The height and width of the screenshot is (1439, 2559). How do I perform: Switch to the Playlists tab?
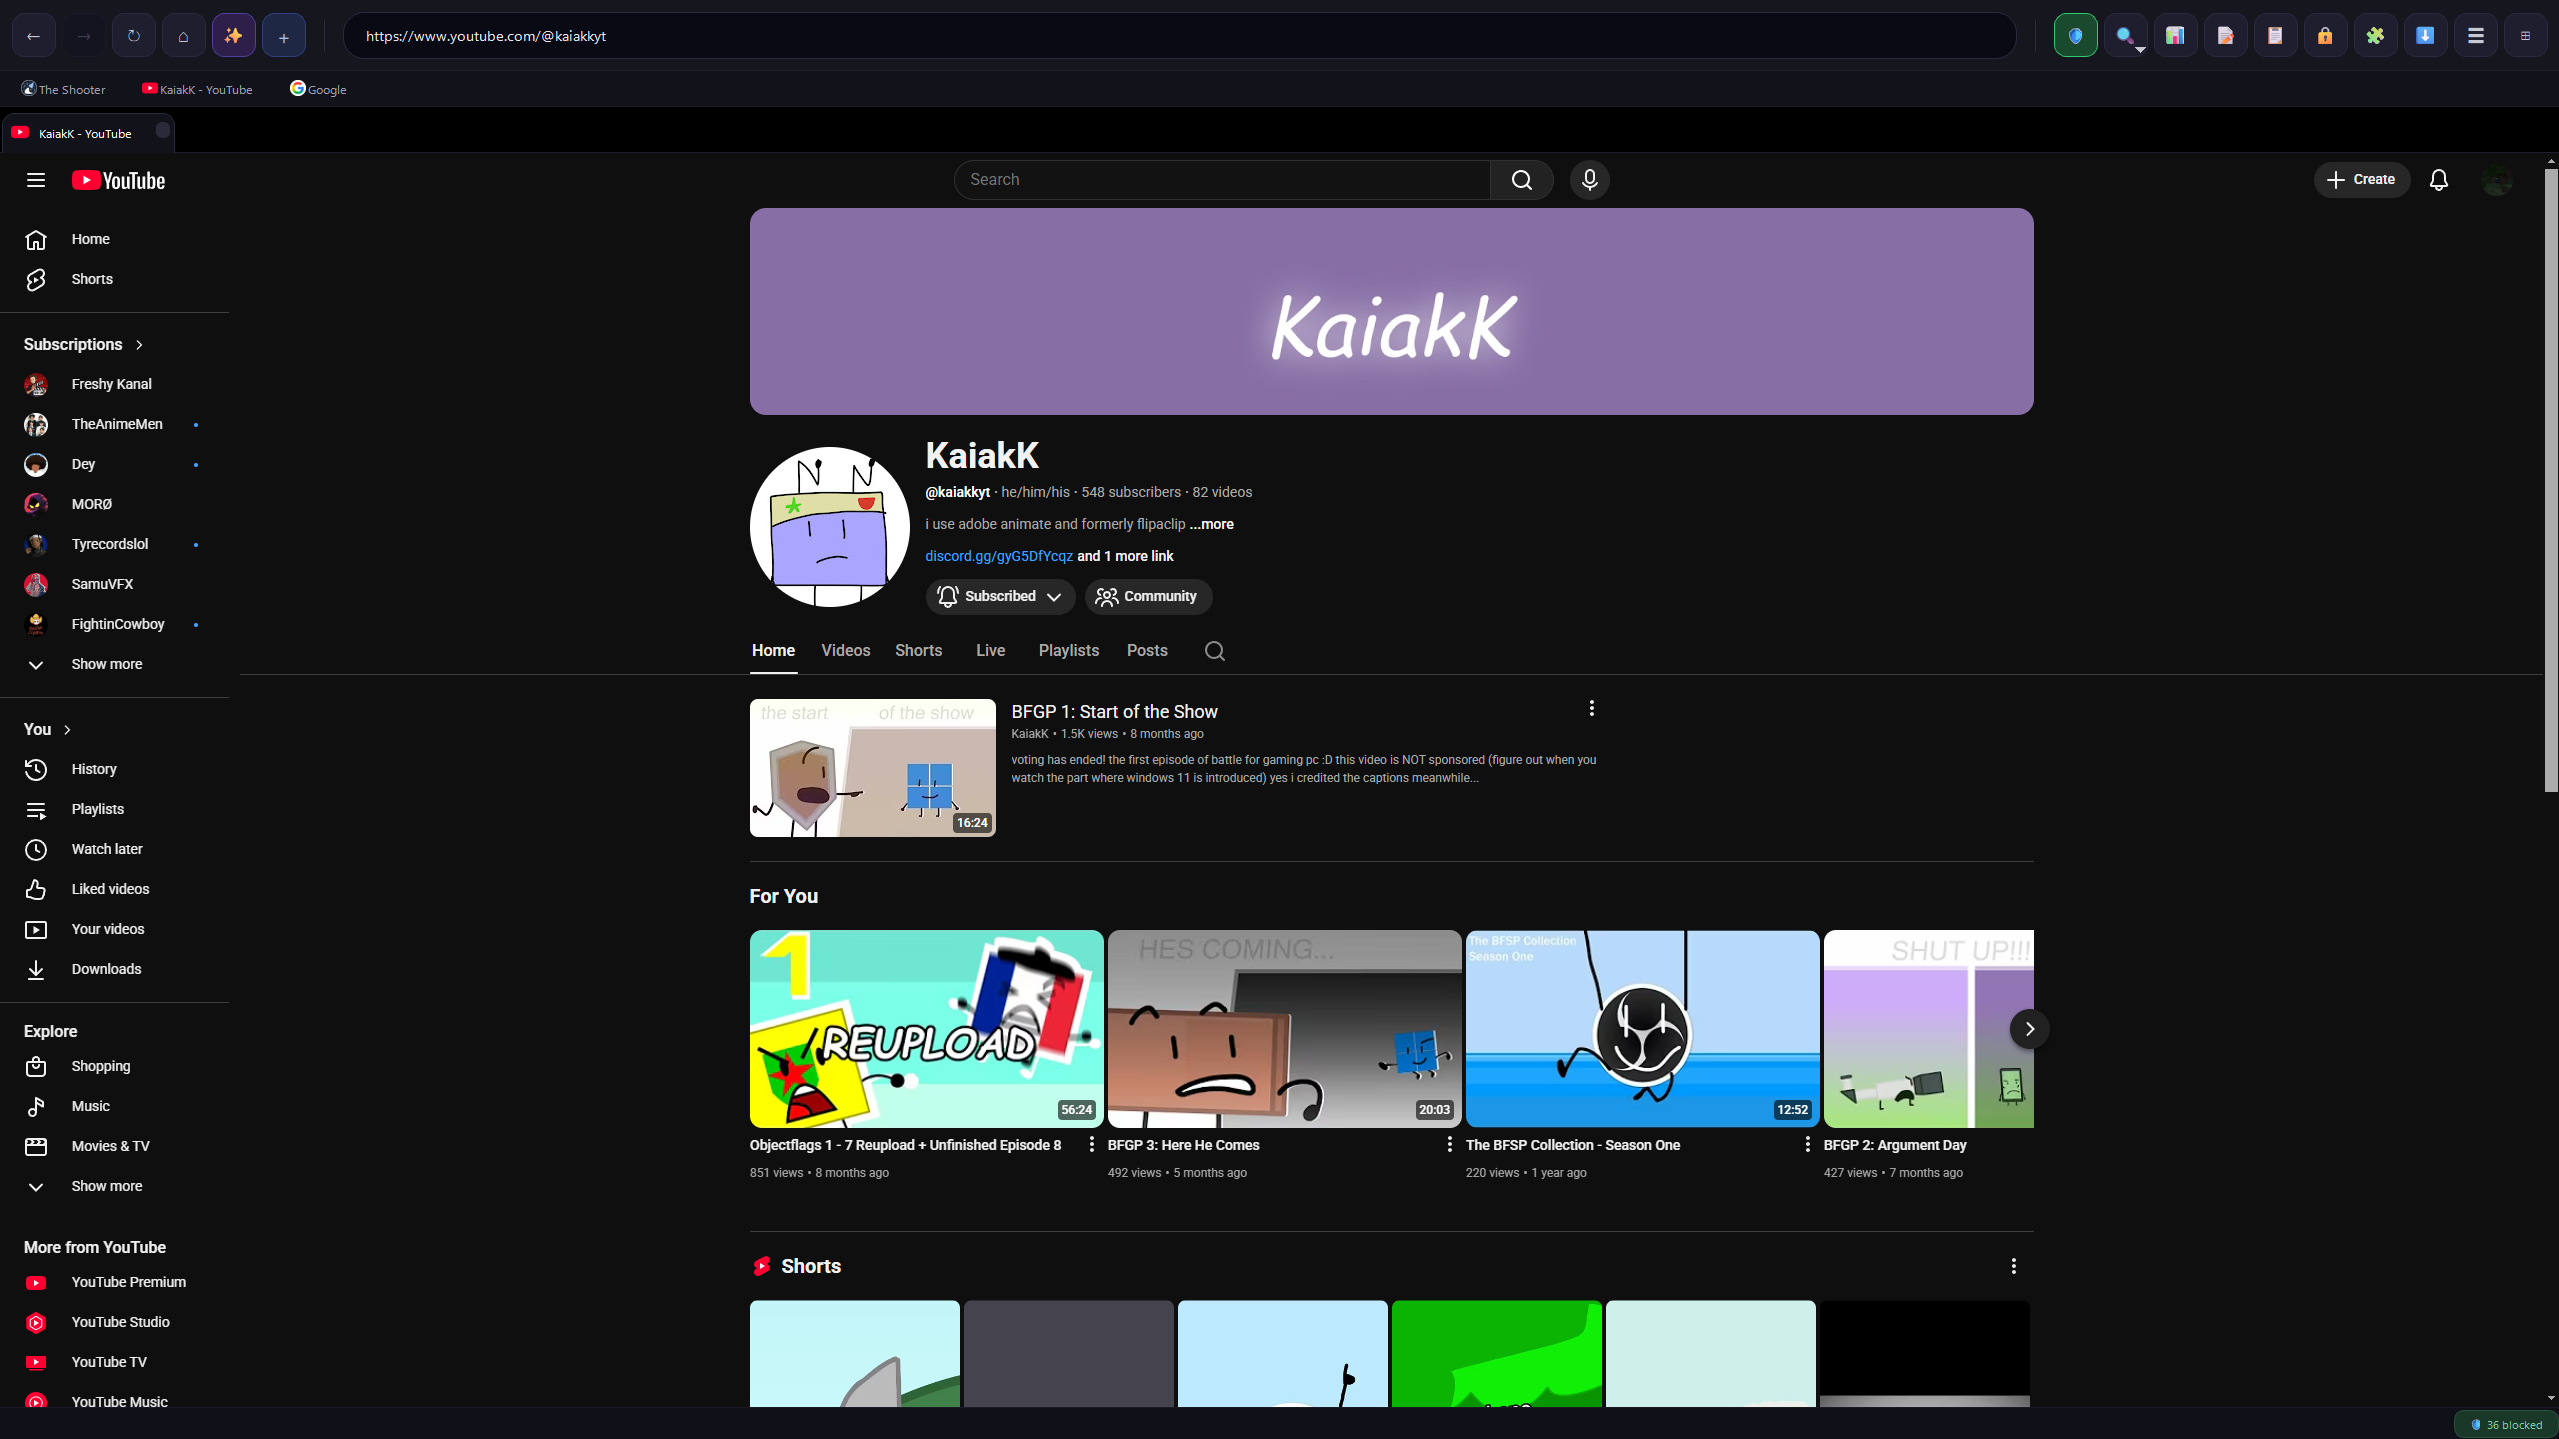pyautogui.click(x=1068, y=650)
